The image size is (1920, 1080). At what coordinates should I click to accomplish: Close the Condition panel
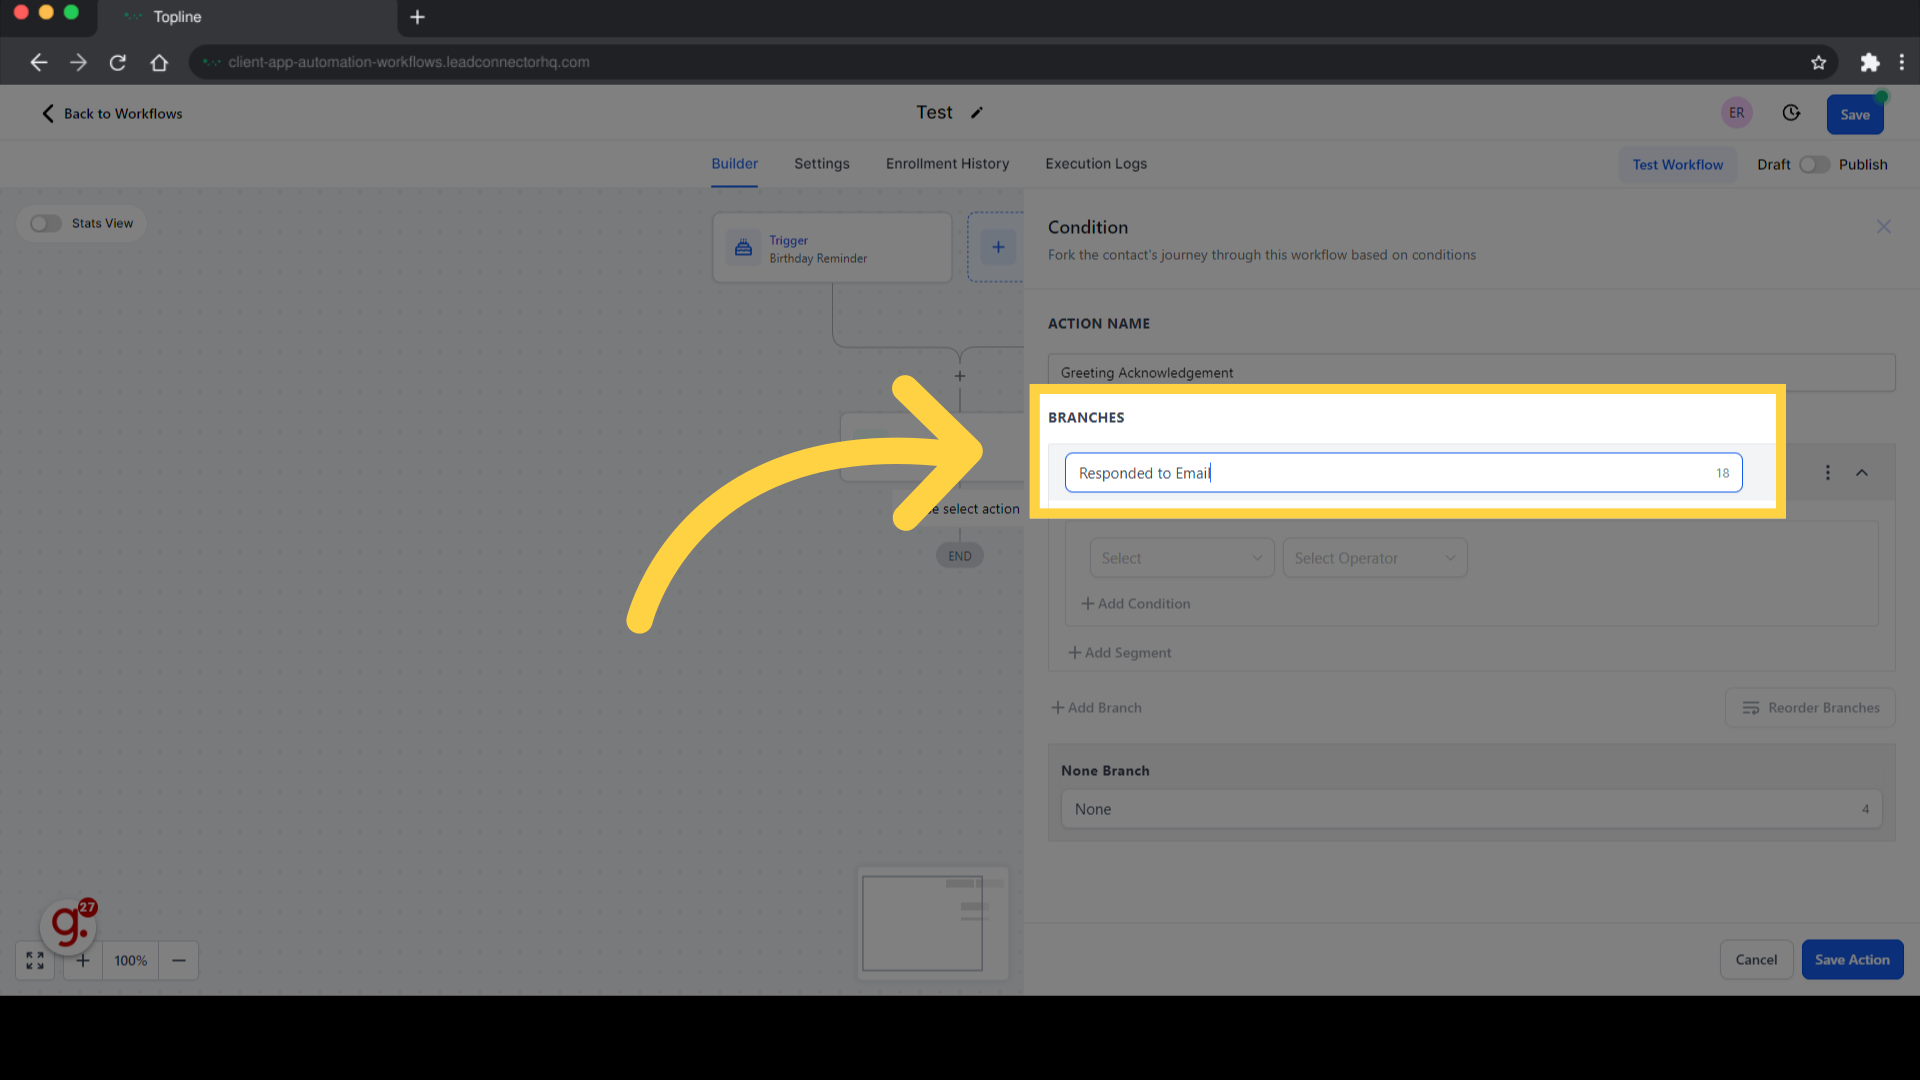click(x=1884, y=227)
